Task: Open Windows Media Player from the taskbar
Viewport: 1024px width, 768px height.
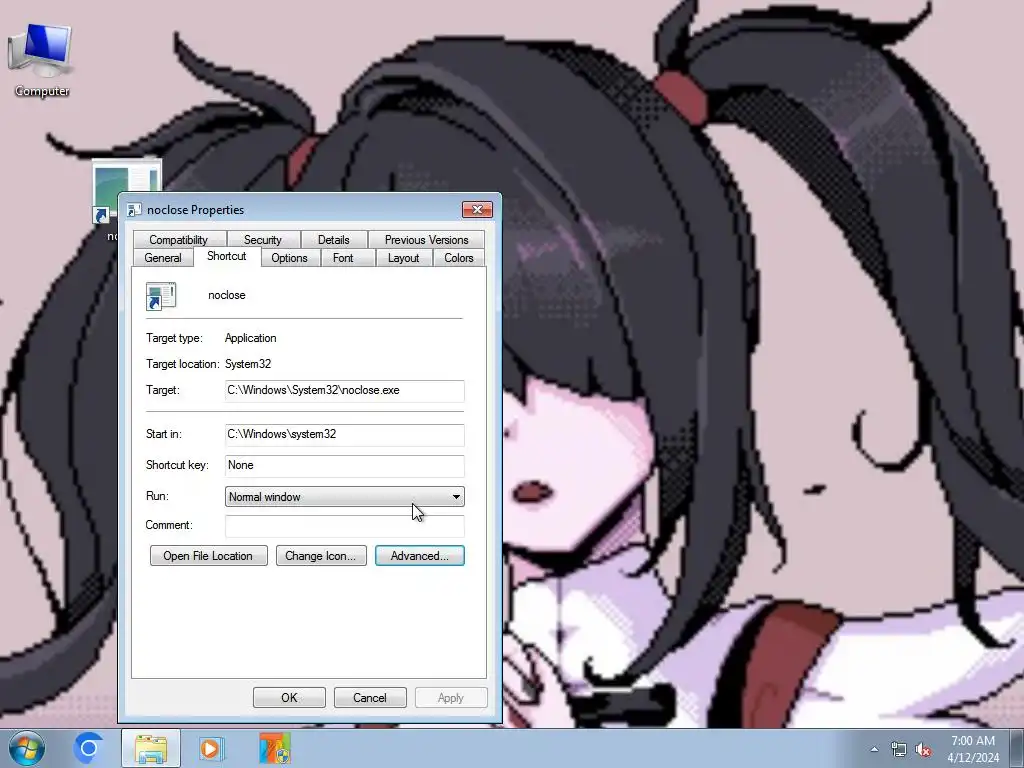Action: pos(211,748)
